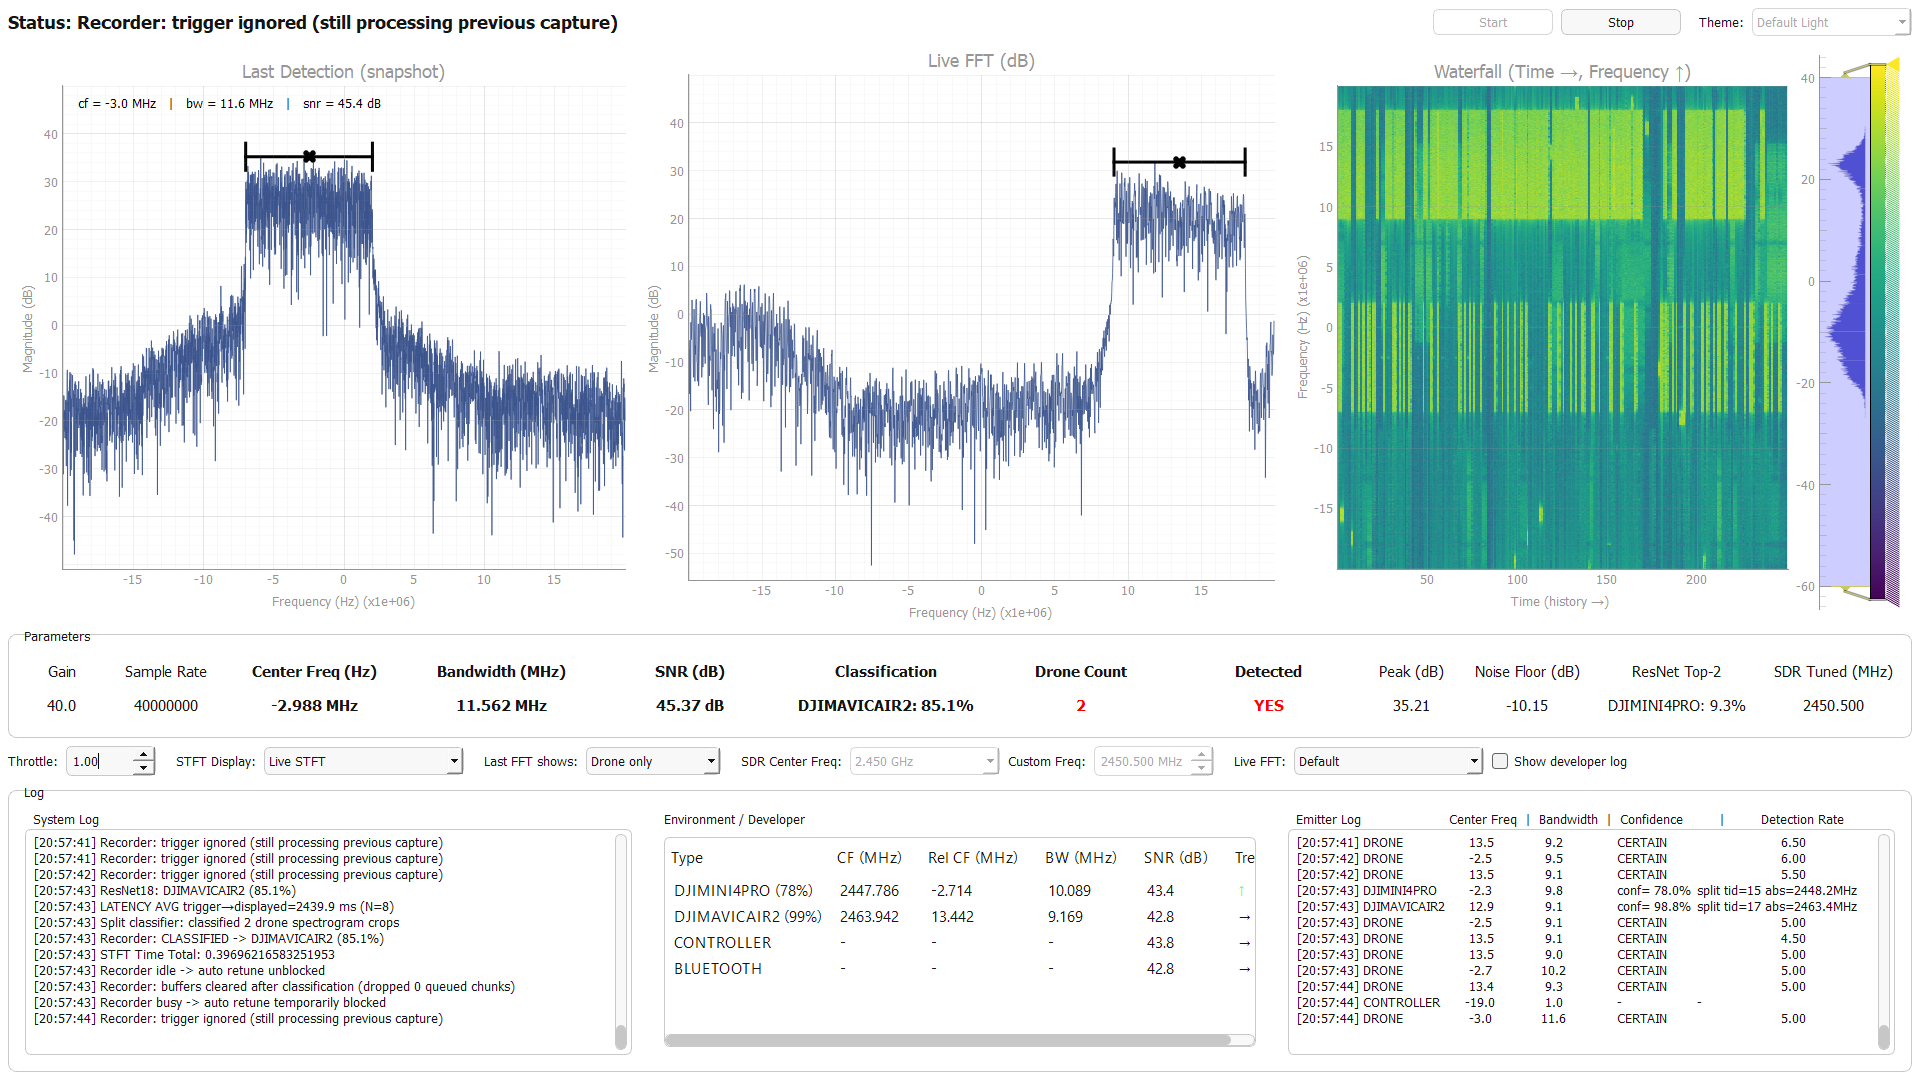Open the STFT Display dropdown

coord(363,761)
